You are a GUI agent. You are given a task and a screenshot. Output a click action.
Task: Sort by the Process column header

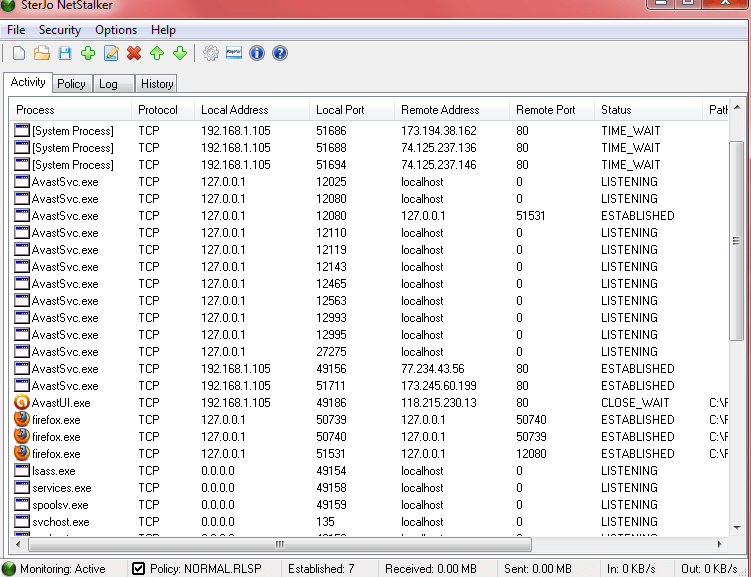click(71, 110)
